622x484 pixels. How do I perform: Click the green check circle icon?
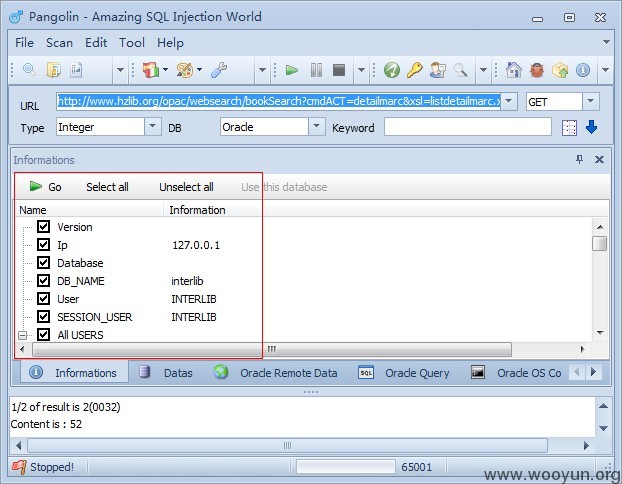pyautogui.click(x=392, y=70)
